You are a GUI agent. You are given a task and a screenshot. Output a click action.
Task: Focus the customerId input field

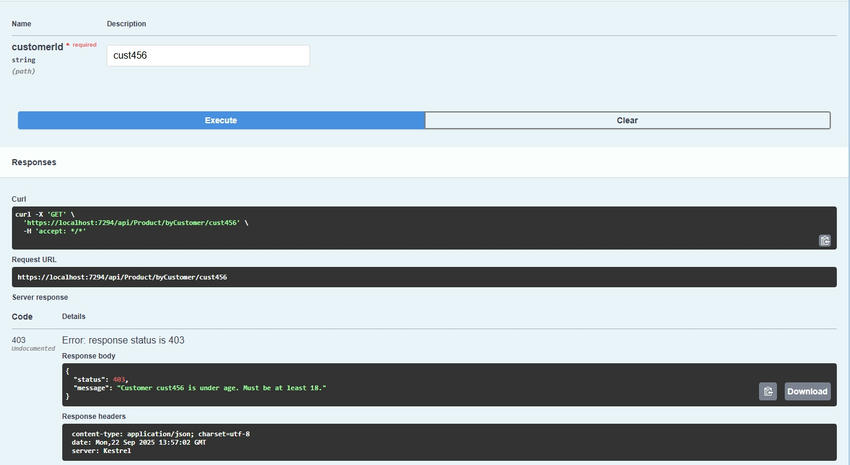[x=208, y=55]
